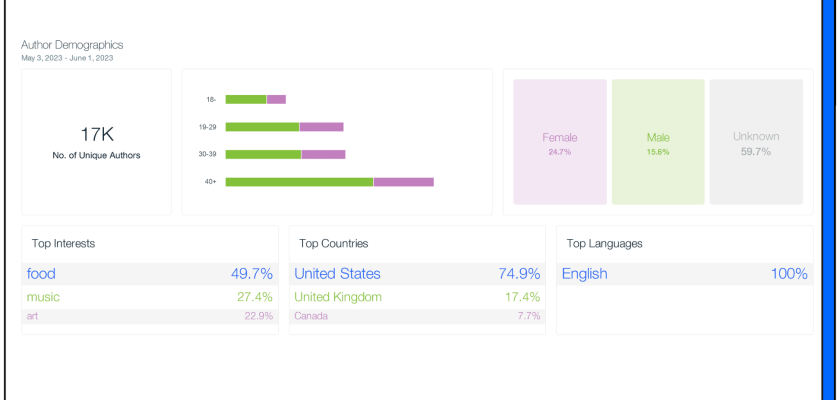Select United States in Top Countries
The width and height of the screenshot is (840, 400).
pos(417,274)
